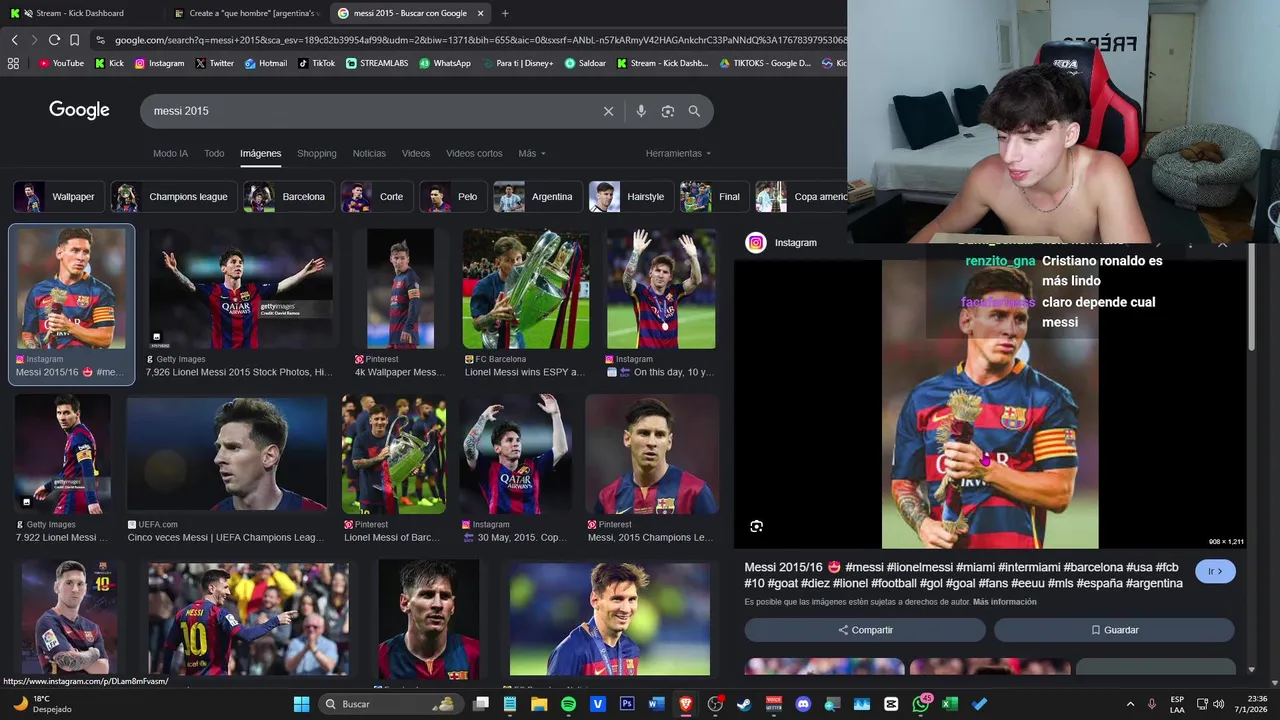Open the WhatsApp bookmark in the bookmarks bar
This screenshot has width=1280, height=720.
click(x=445, y=63)
